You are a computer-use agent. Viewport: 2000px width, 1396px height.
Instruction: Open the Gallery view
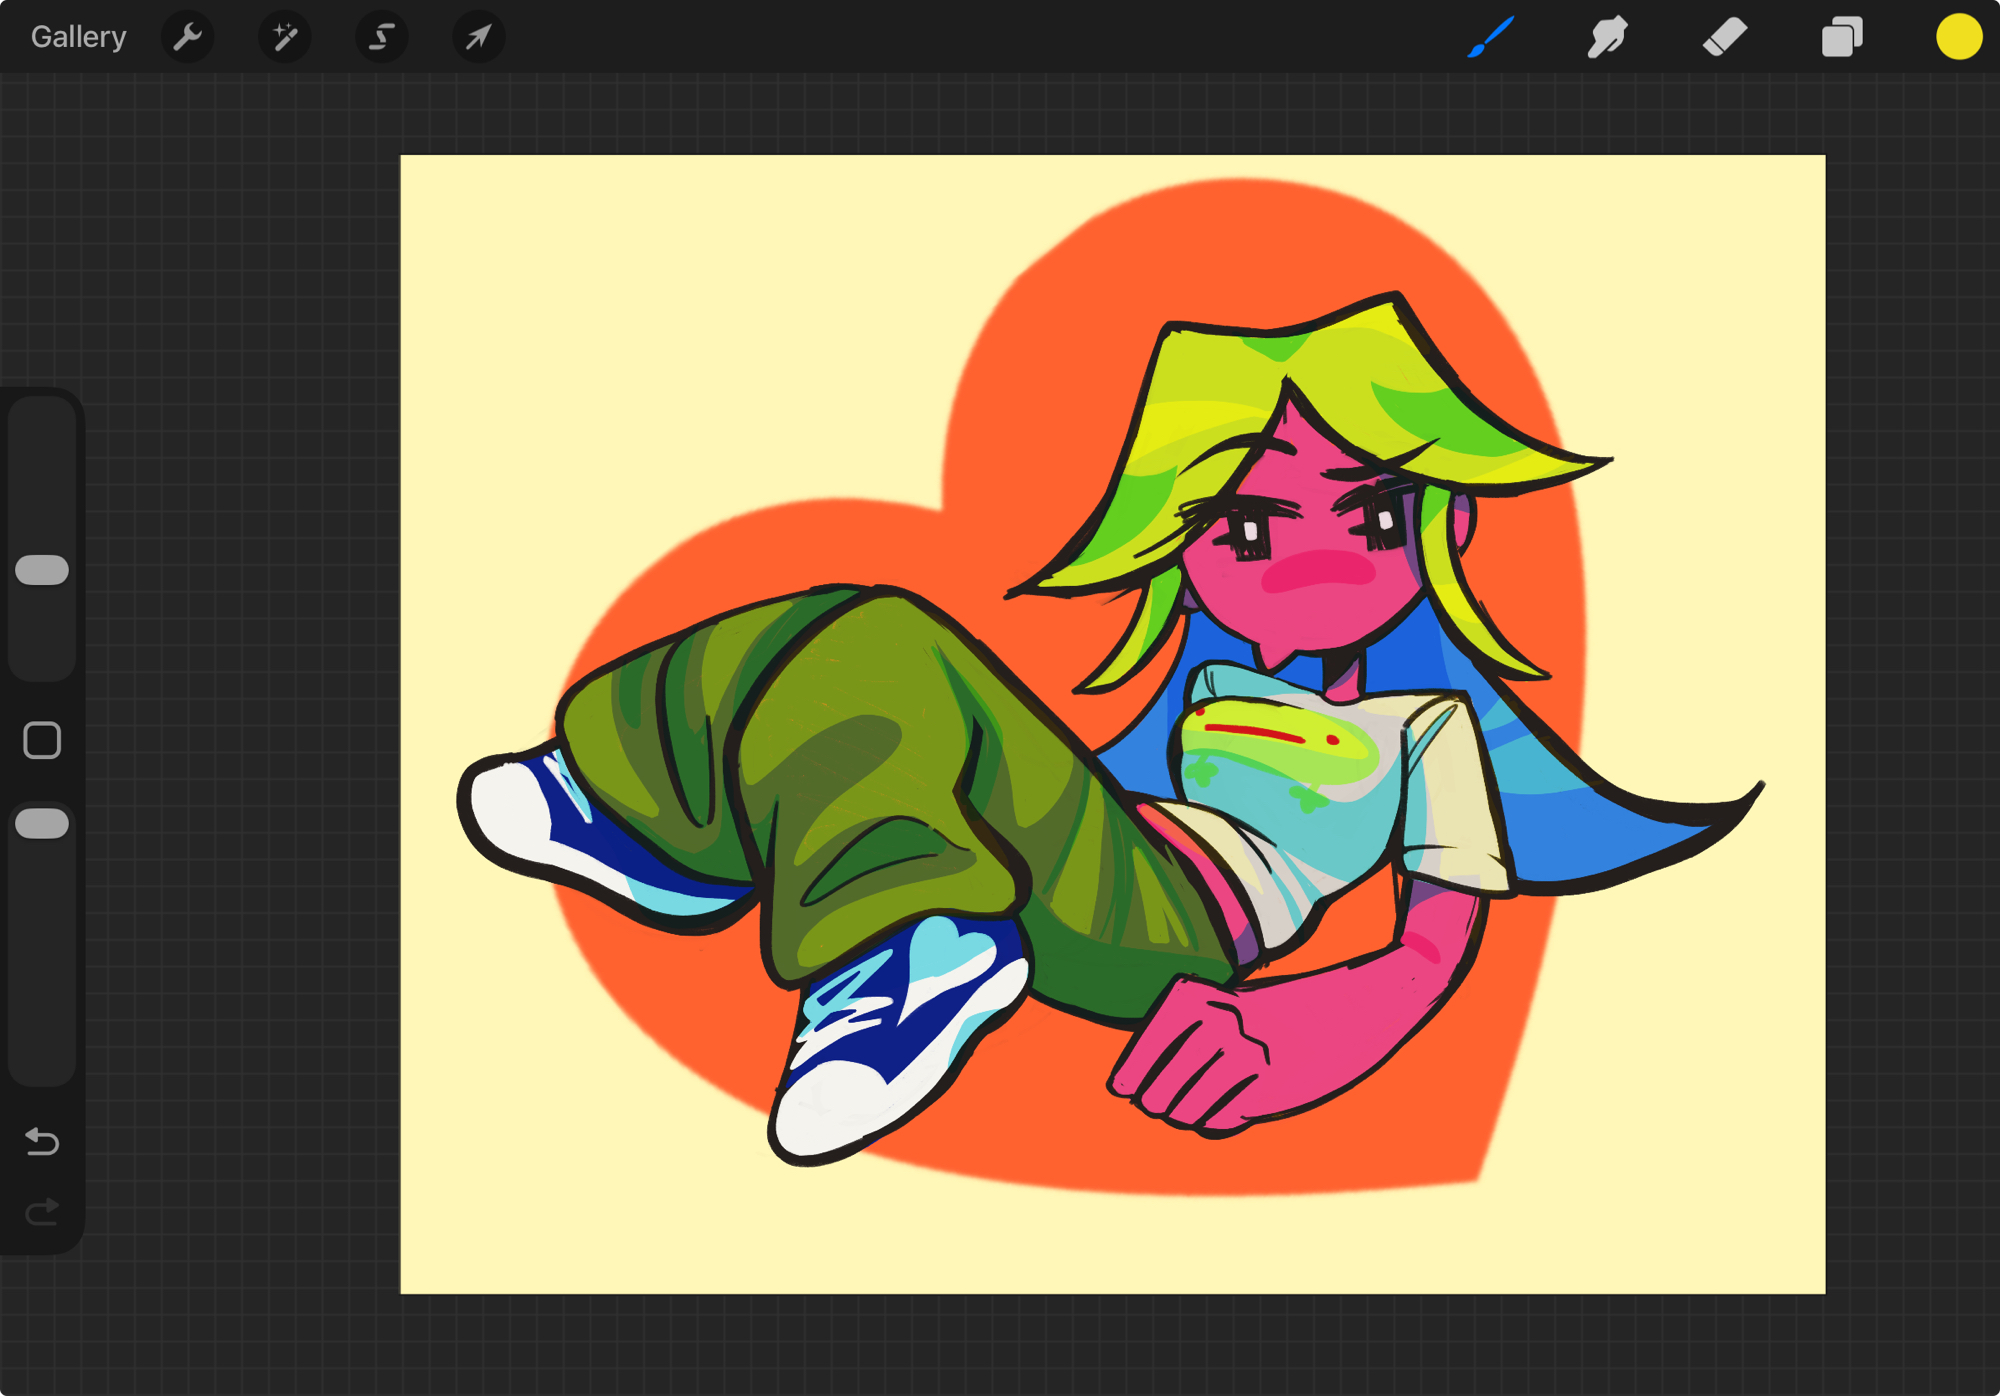pos(78,37)
